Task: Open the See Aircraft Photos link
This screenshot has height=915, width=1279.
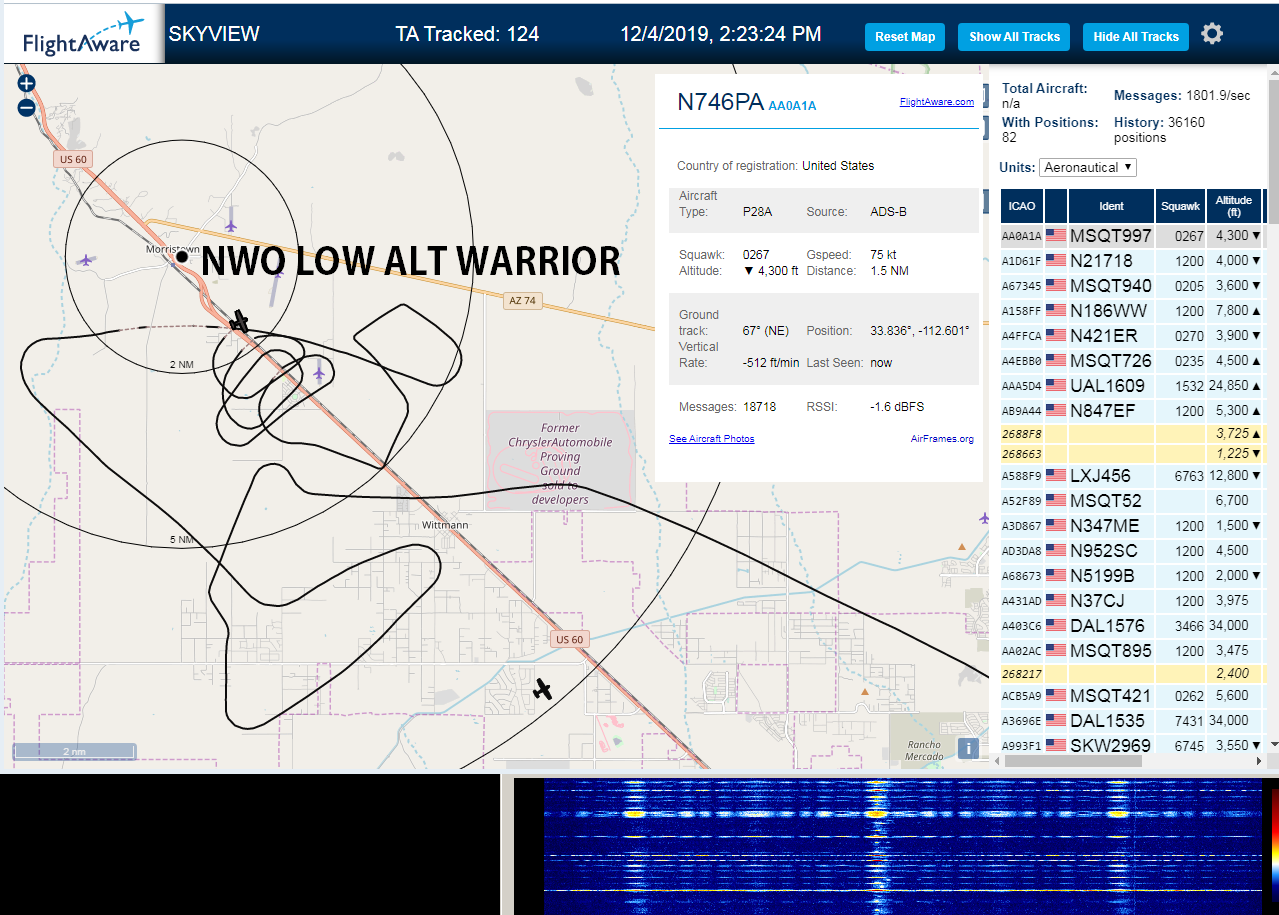Action: click(712, 439)
